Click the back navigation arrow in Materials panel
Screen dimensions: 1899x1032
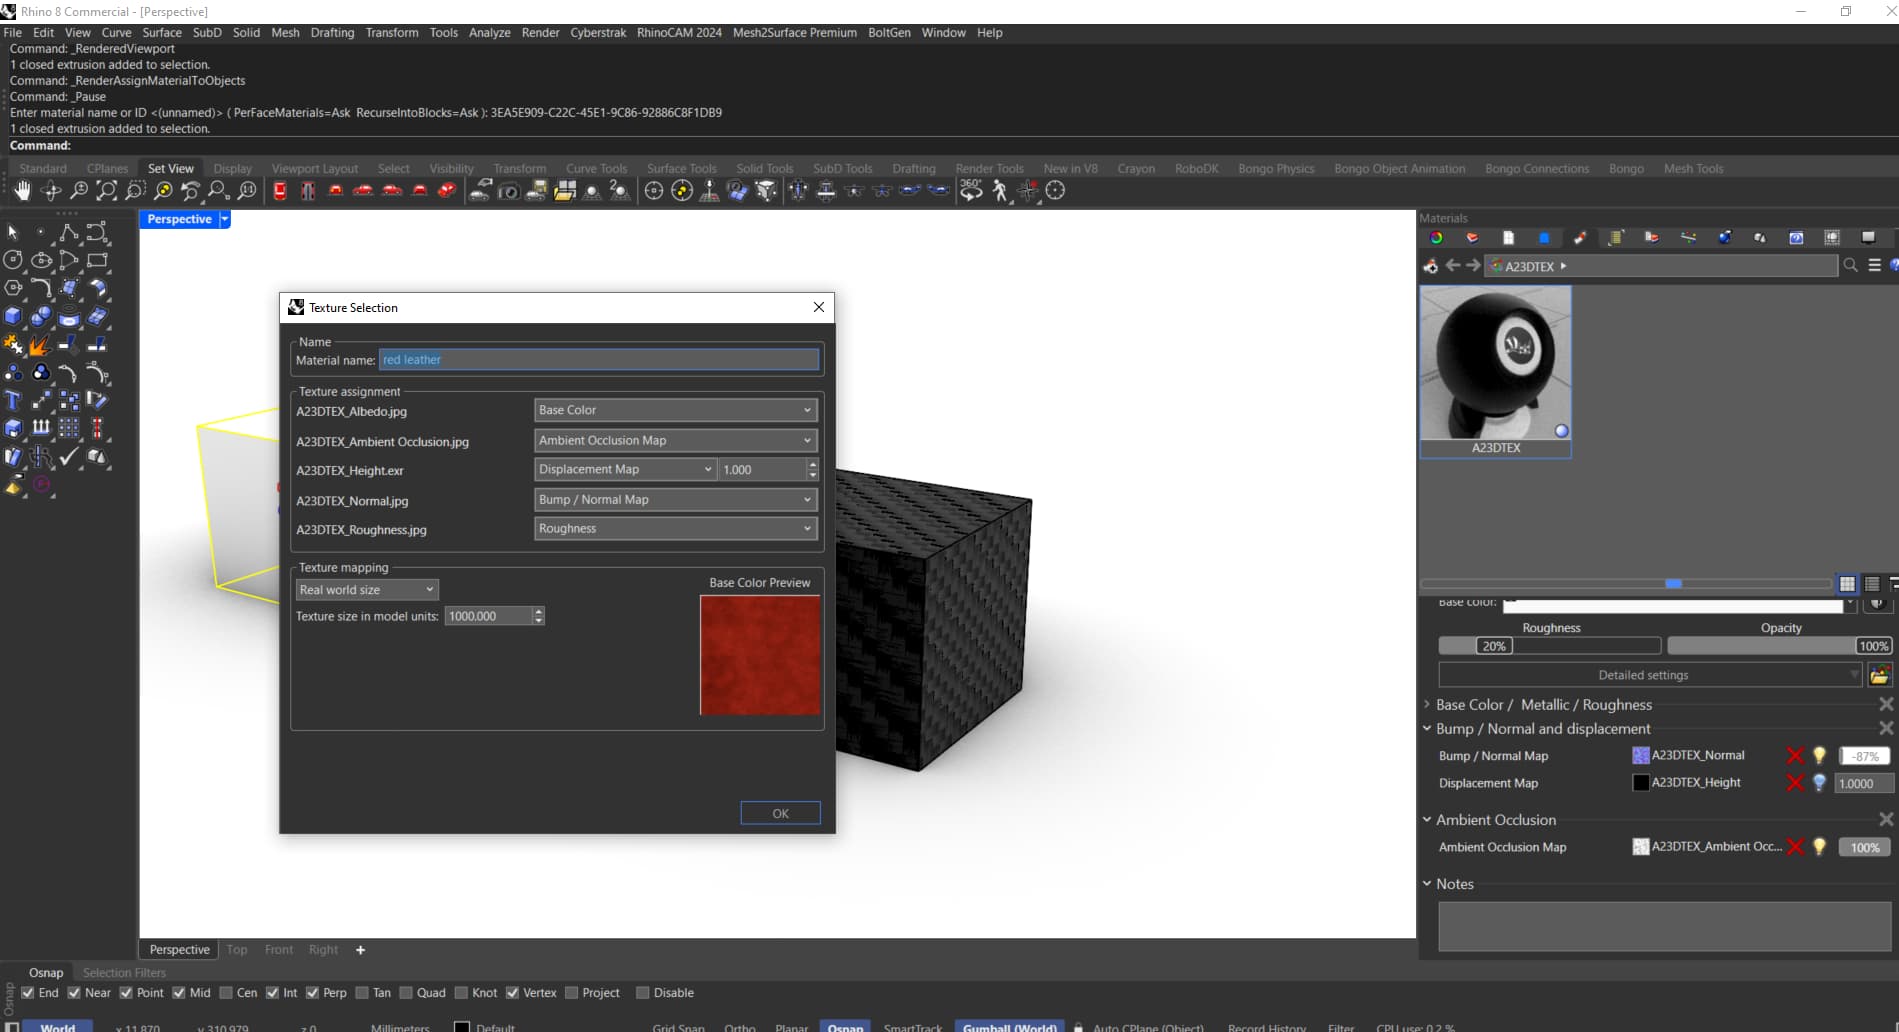click(1453, 266)
